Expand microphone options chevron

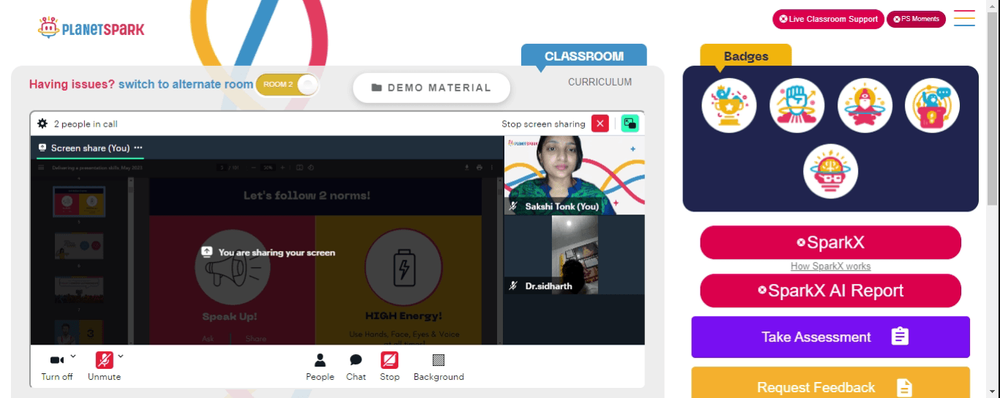coord(121,356)
